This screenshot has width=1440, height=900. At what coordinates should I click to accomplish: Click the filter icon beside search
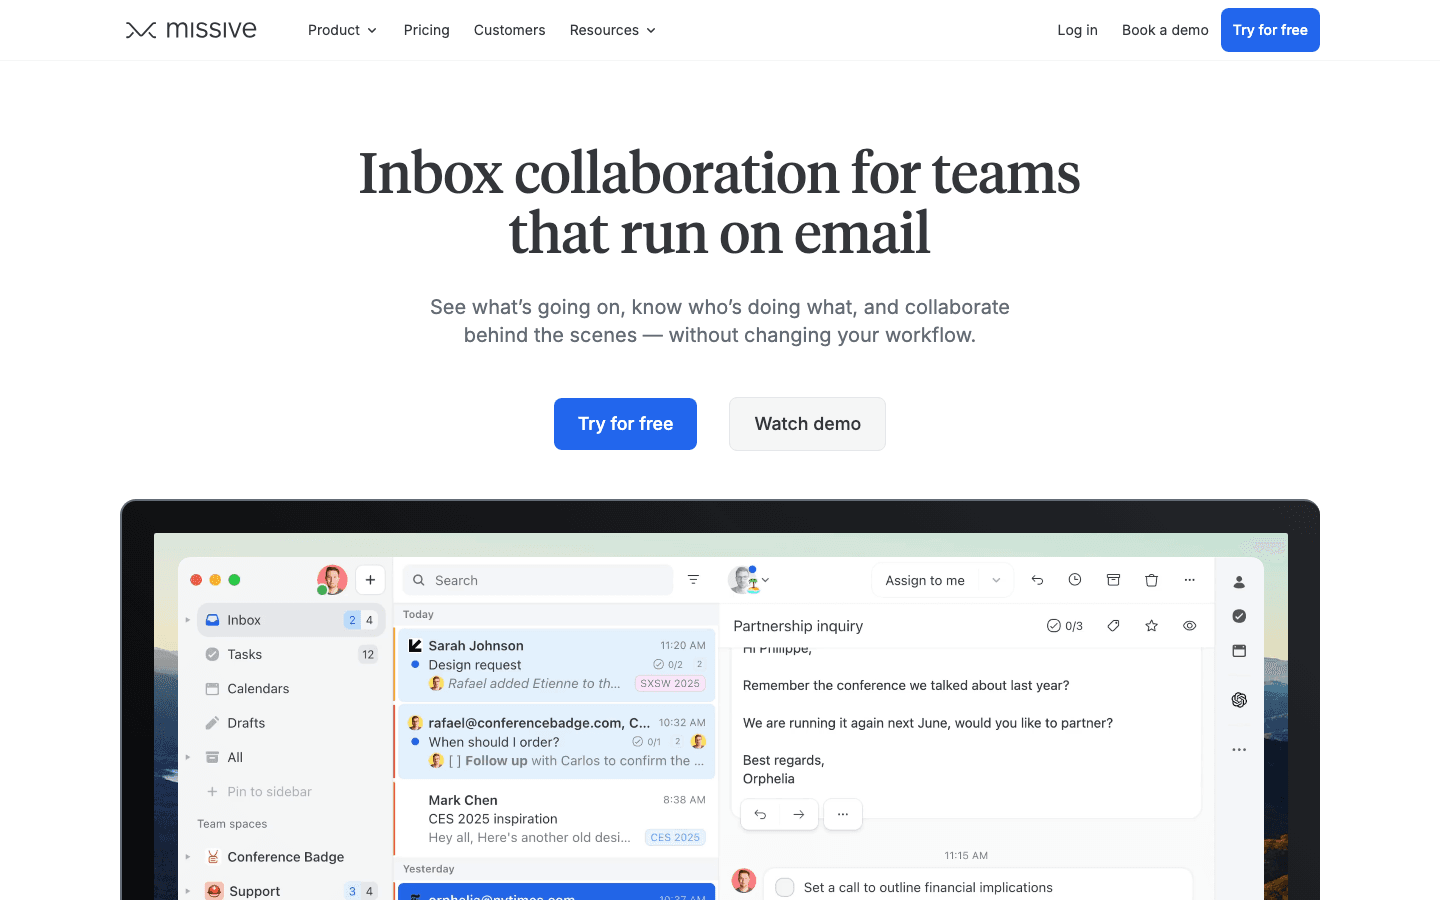pos(693,580)
